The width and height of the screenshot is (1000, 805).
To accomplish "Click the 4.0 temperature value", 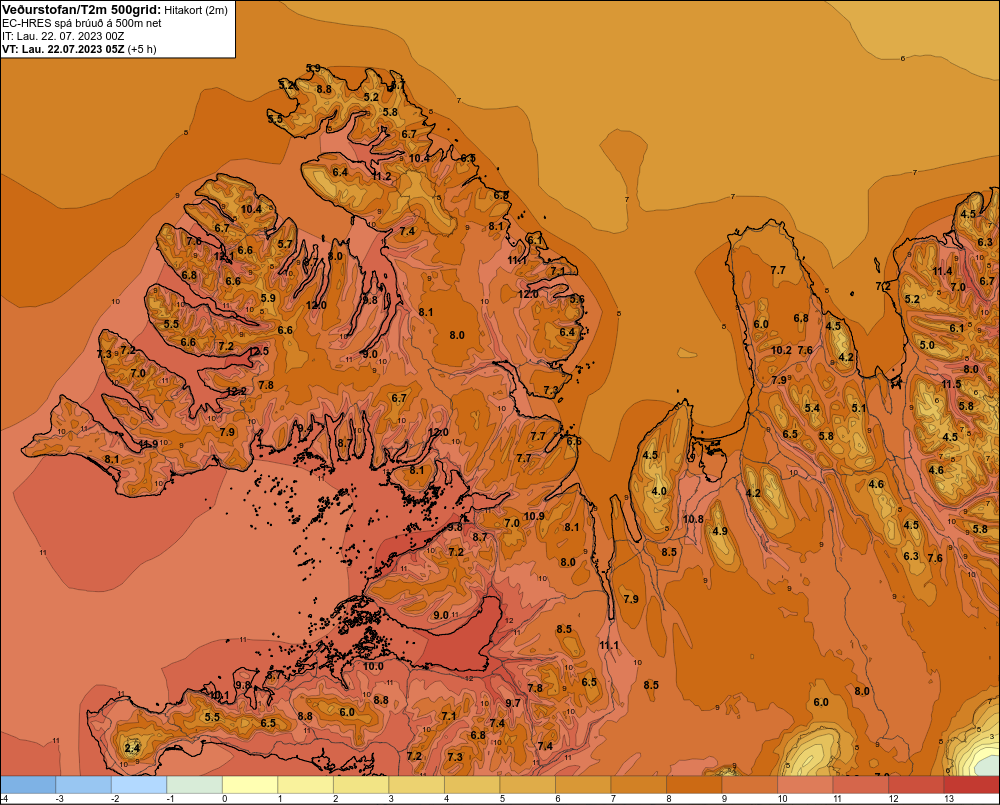I will (659, 491).
